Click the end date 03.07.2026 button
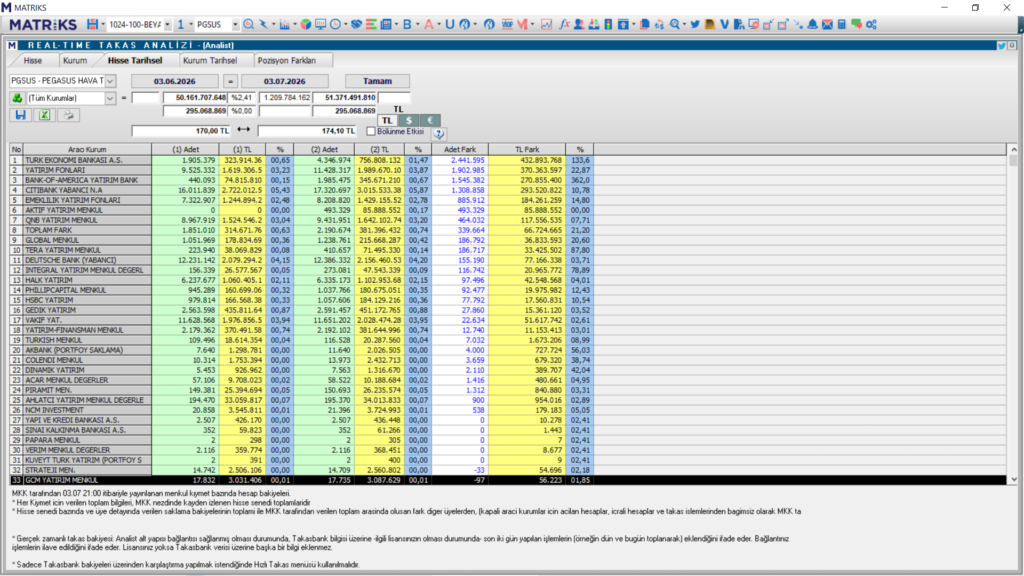This screenshot has height=576, width=1024. pos(285,81)
